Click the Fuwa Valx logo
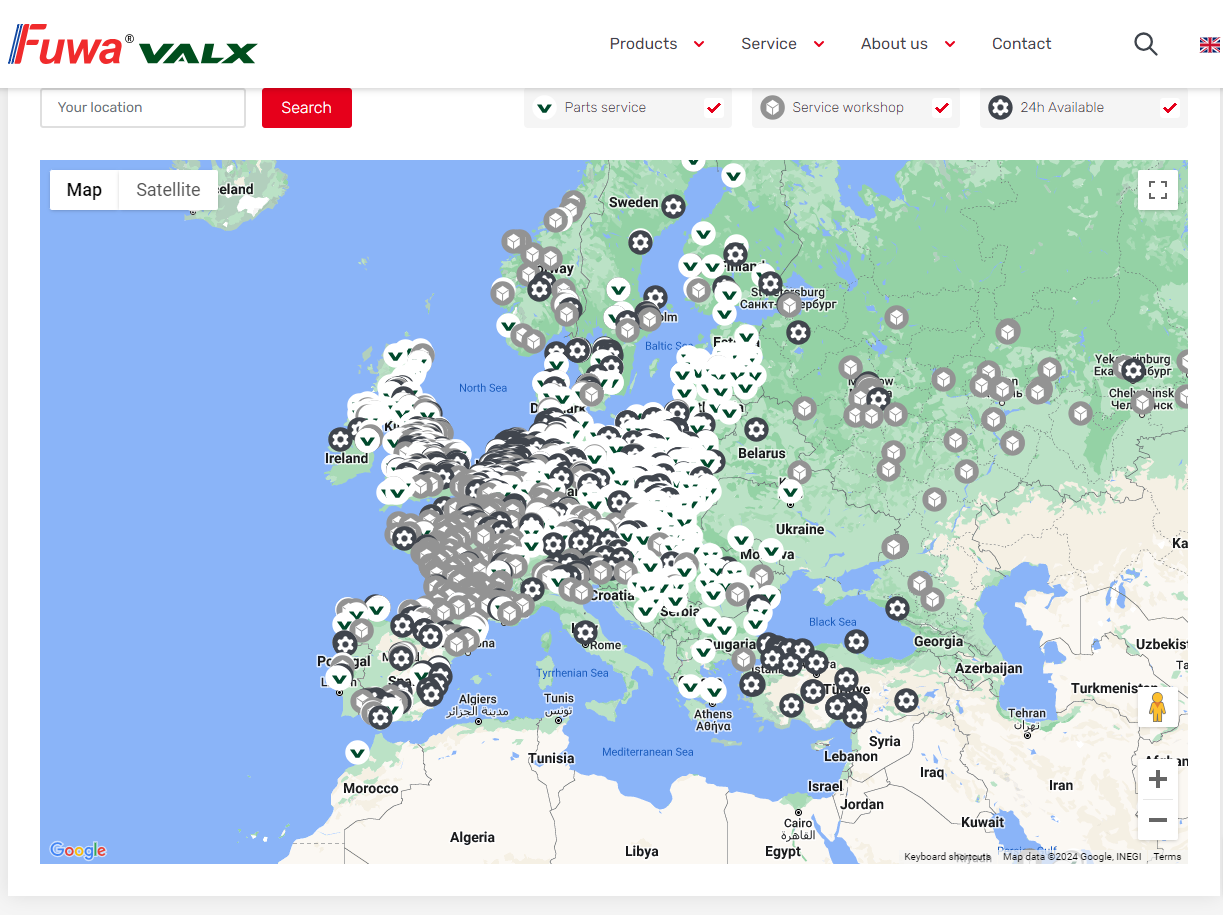The width and height of the screenshot is (1223, 915). 133,43
